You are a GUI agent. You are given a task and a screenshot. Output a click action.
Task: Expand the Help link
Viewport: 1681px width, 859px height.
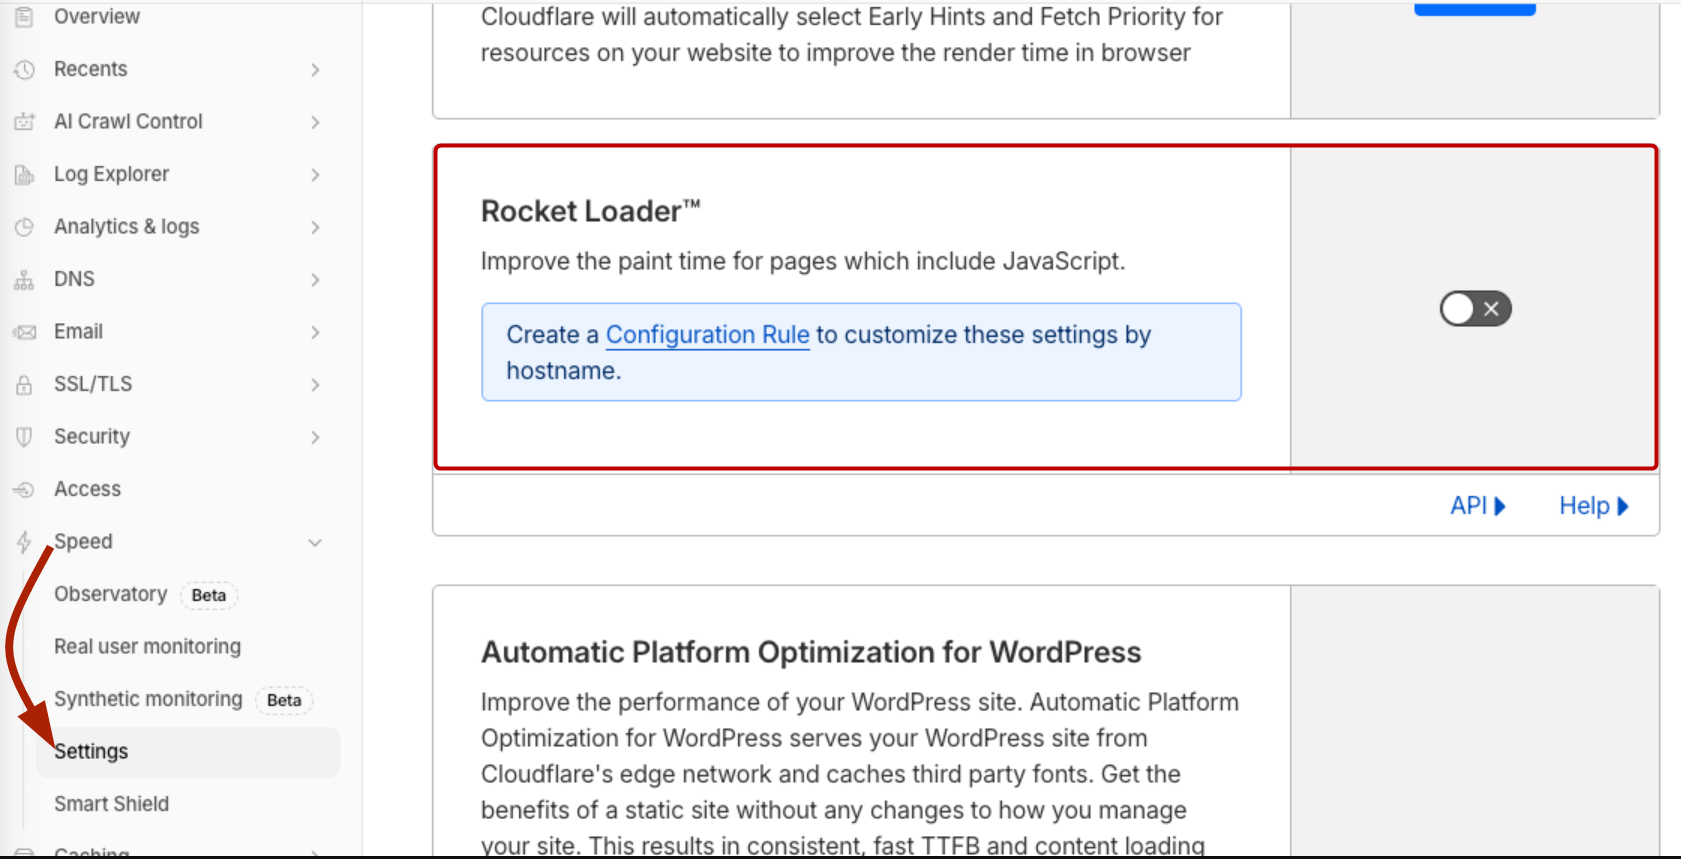pos(1594,506)
